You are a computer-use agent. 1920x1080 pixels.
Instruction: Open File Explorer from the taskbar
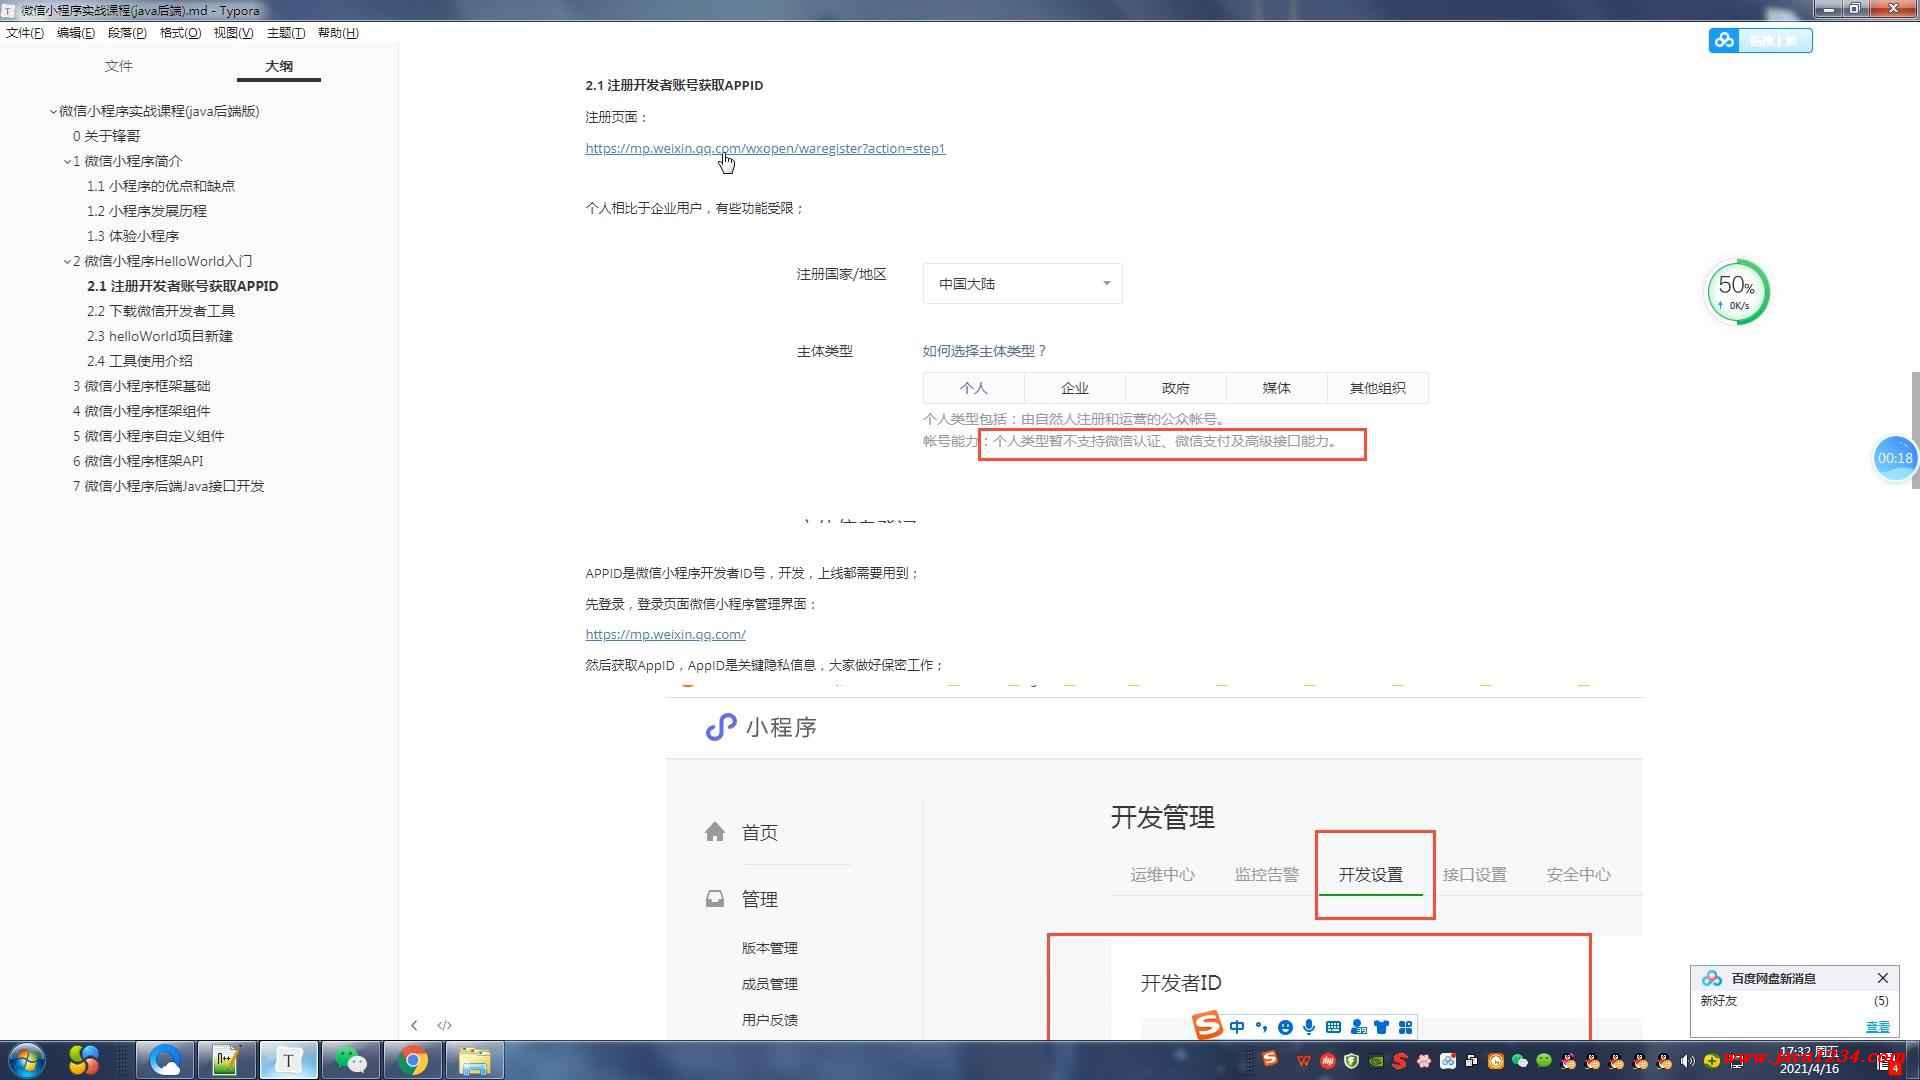(x=475, y=1060)
